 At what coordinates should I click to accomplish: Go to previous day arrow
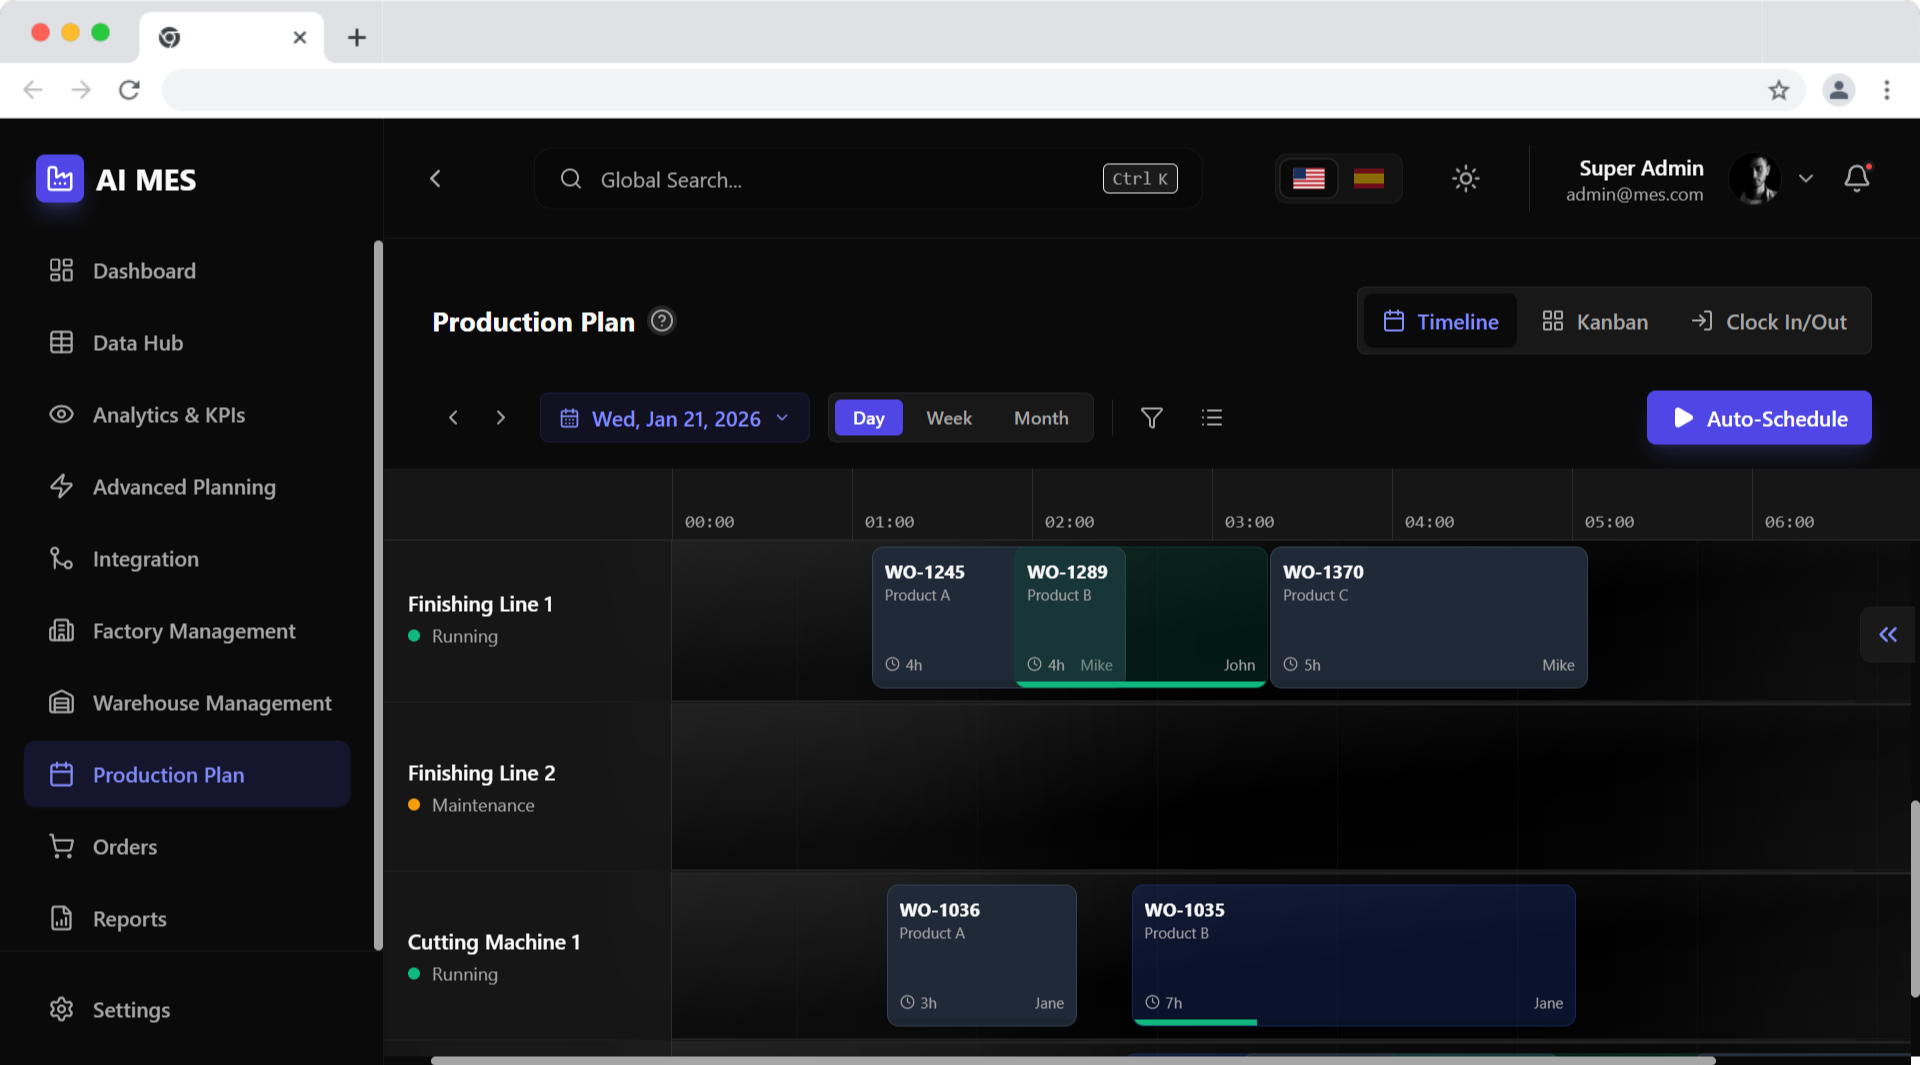(x=453, y=418)
